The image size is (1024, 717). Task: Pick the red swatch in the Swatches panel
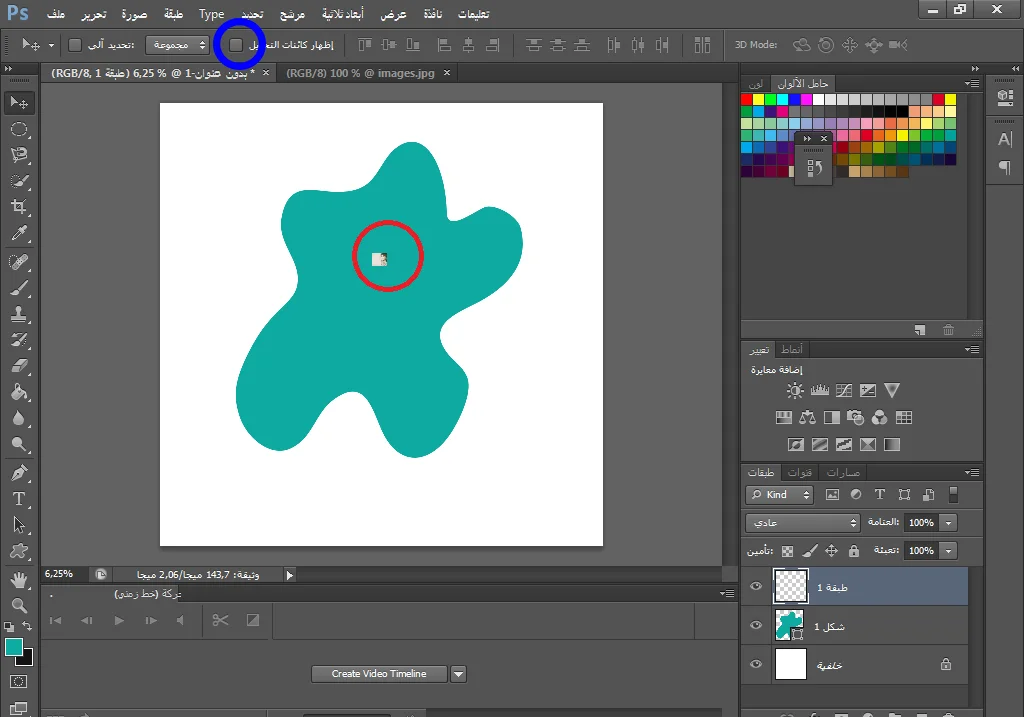[747, 100]
